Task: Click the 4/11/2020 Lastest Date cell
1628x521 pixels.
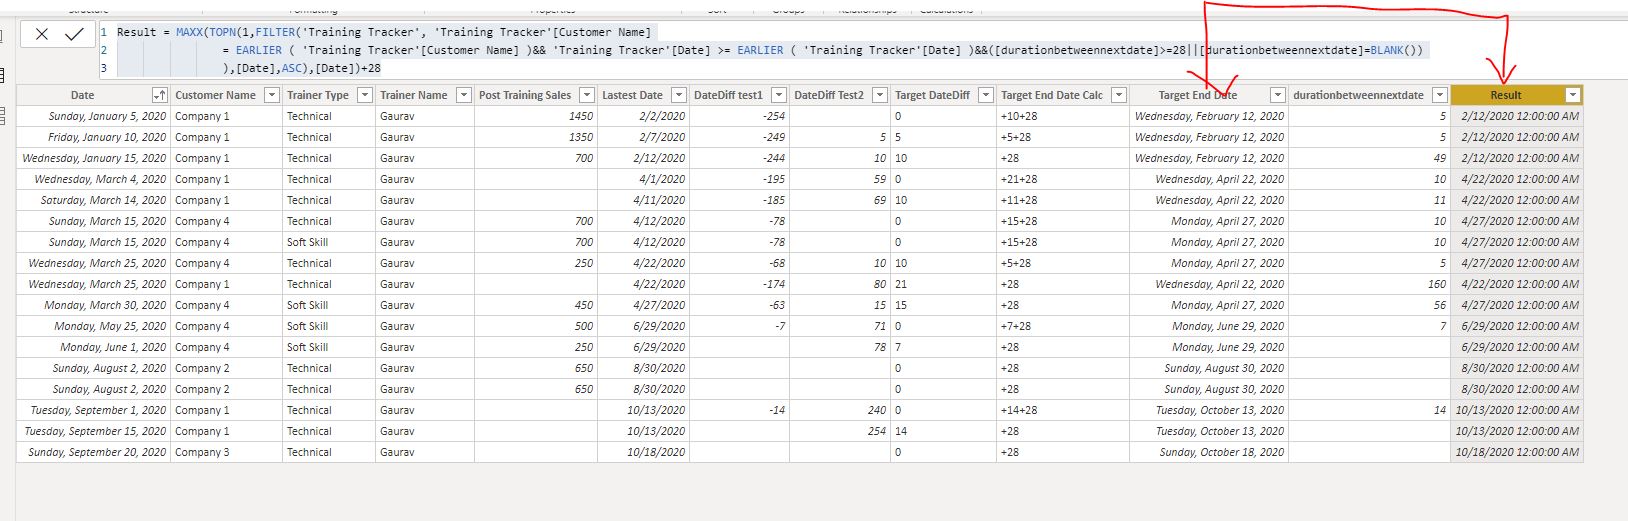Action: pyautogui.click(x=643, y=200)
